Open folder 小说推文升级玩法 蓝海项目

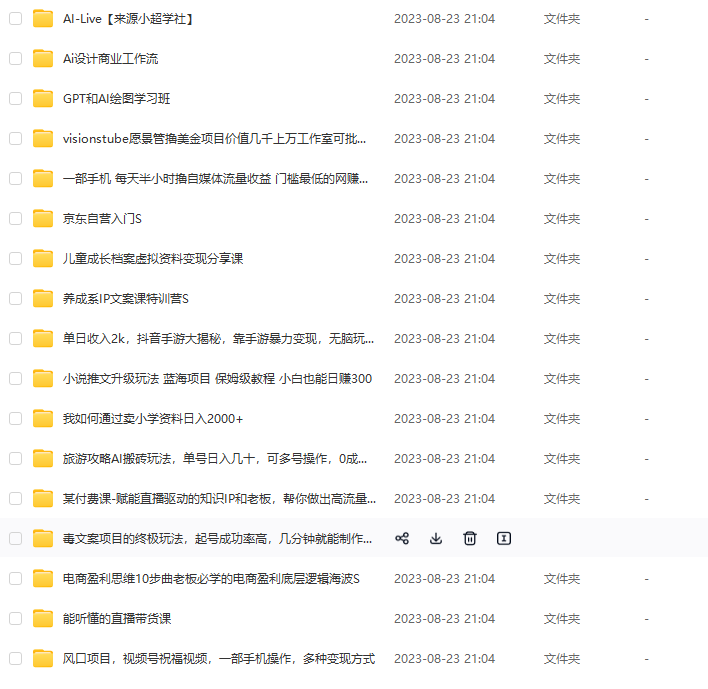(x=217, y=378)
